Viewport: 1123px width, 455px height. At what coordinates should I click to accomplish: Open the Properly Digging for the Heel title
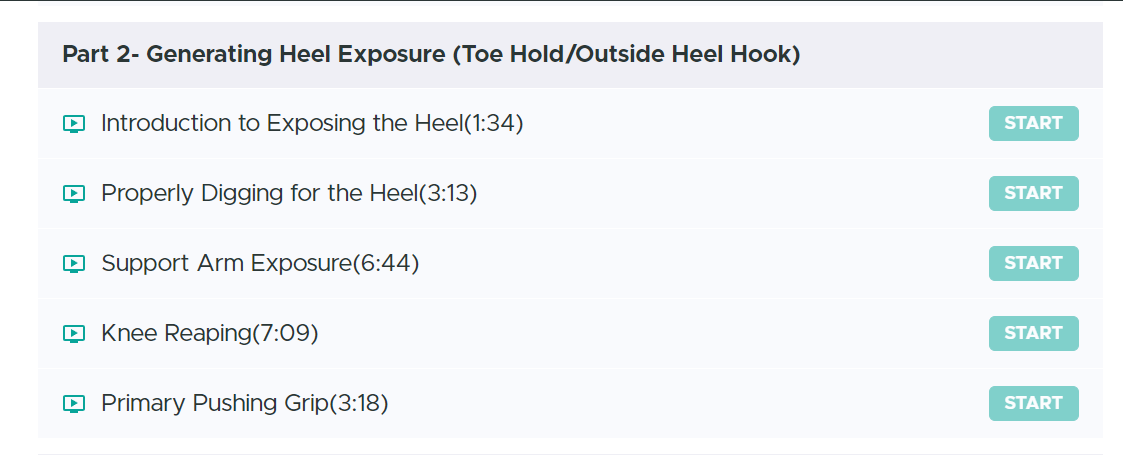[258, 194]
